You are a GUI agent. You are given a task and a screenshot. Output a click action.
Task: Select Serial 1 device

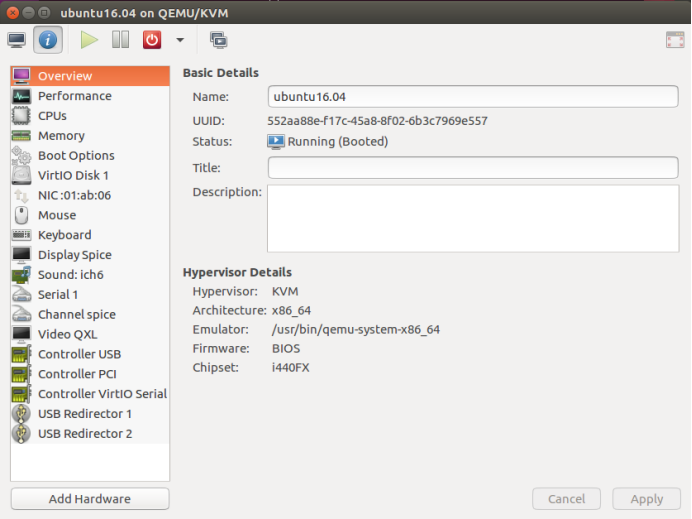90,294
